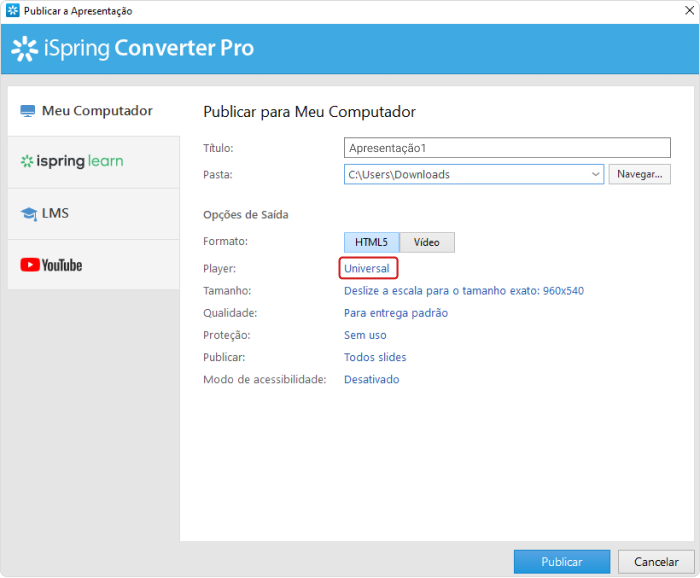Click the Publicar para Meu Computador heading

click(x=309, y=112)
